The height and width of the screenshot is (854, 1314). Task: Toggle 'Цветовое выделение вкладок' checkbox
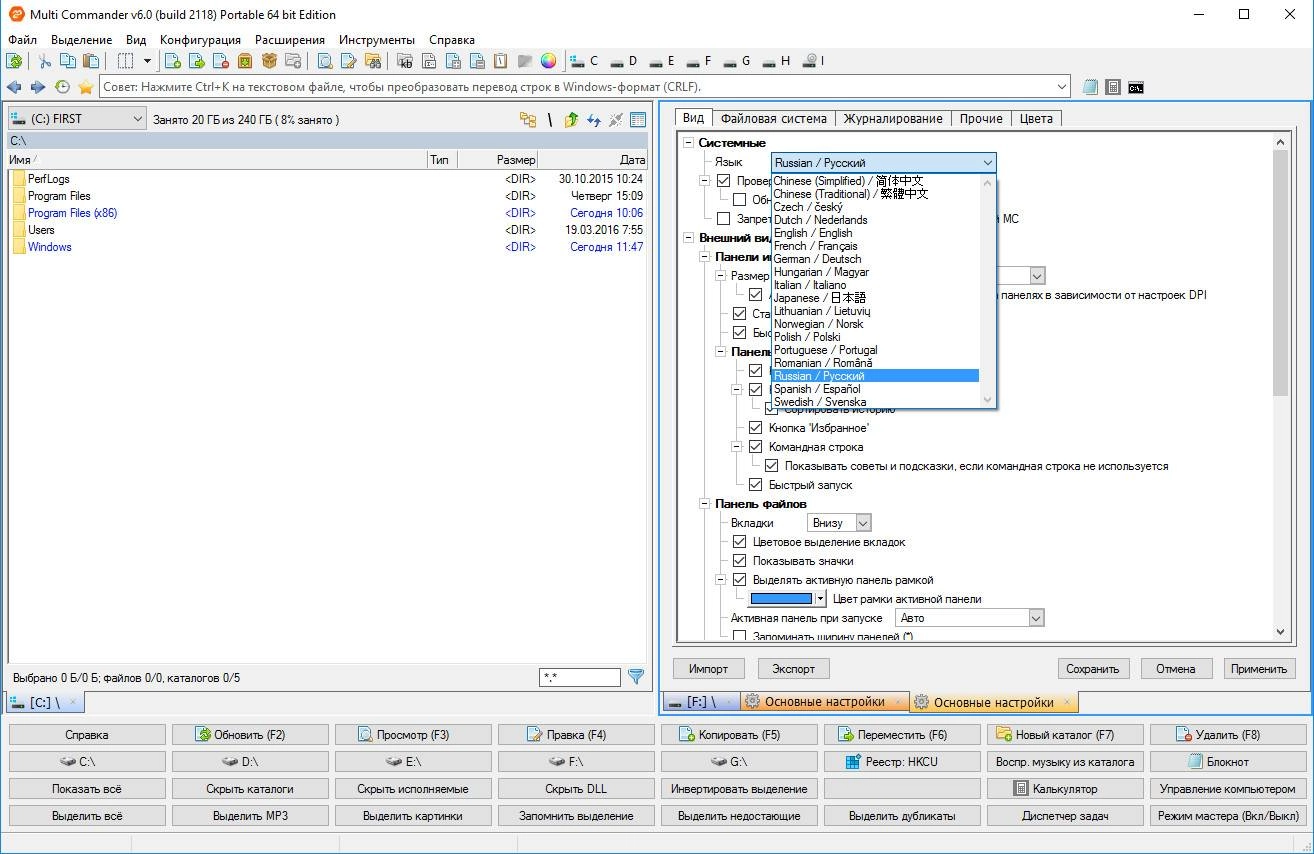point(740,542)
